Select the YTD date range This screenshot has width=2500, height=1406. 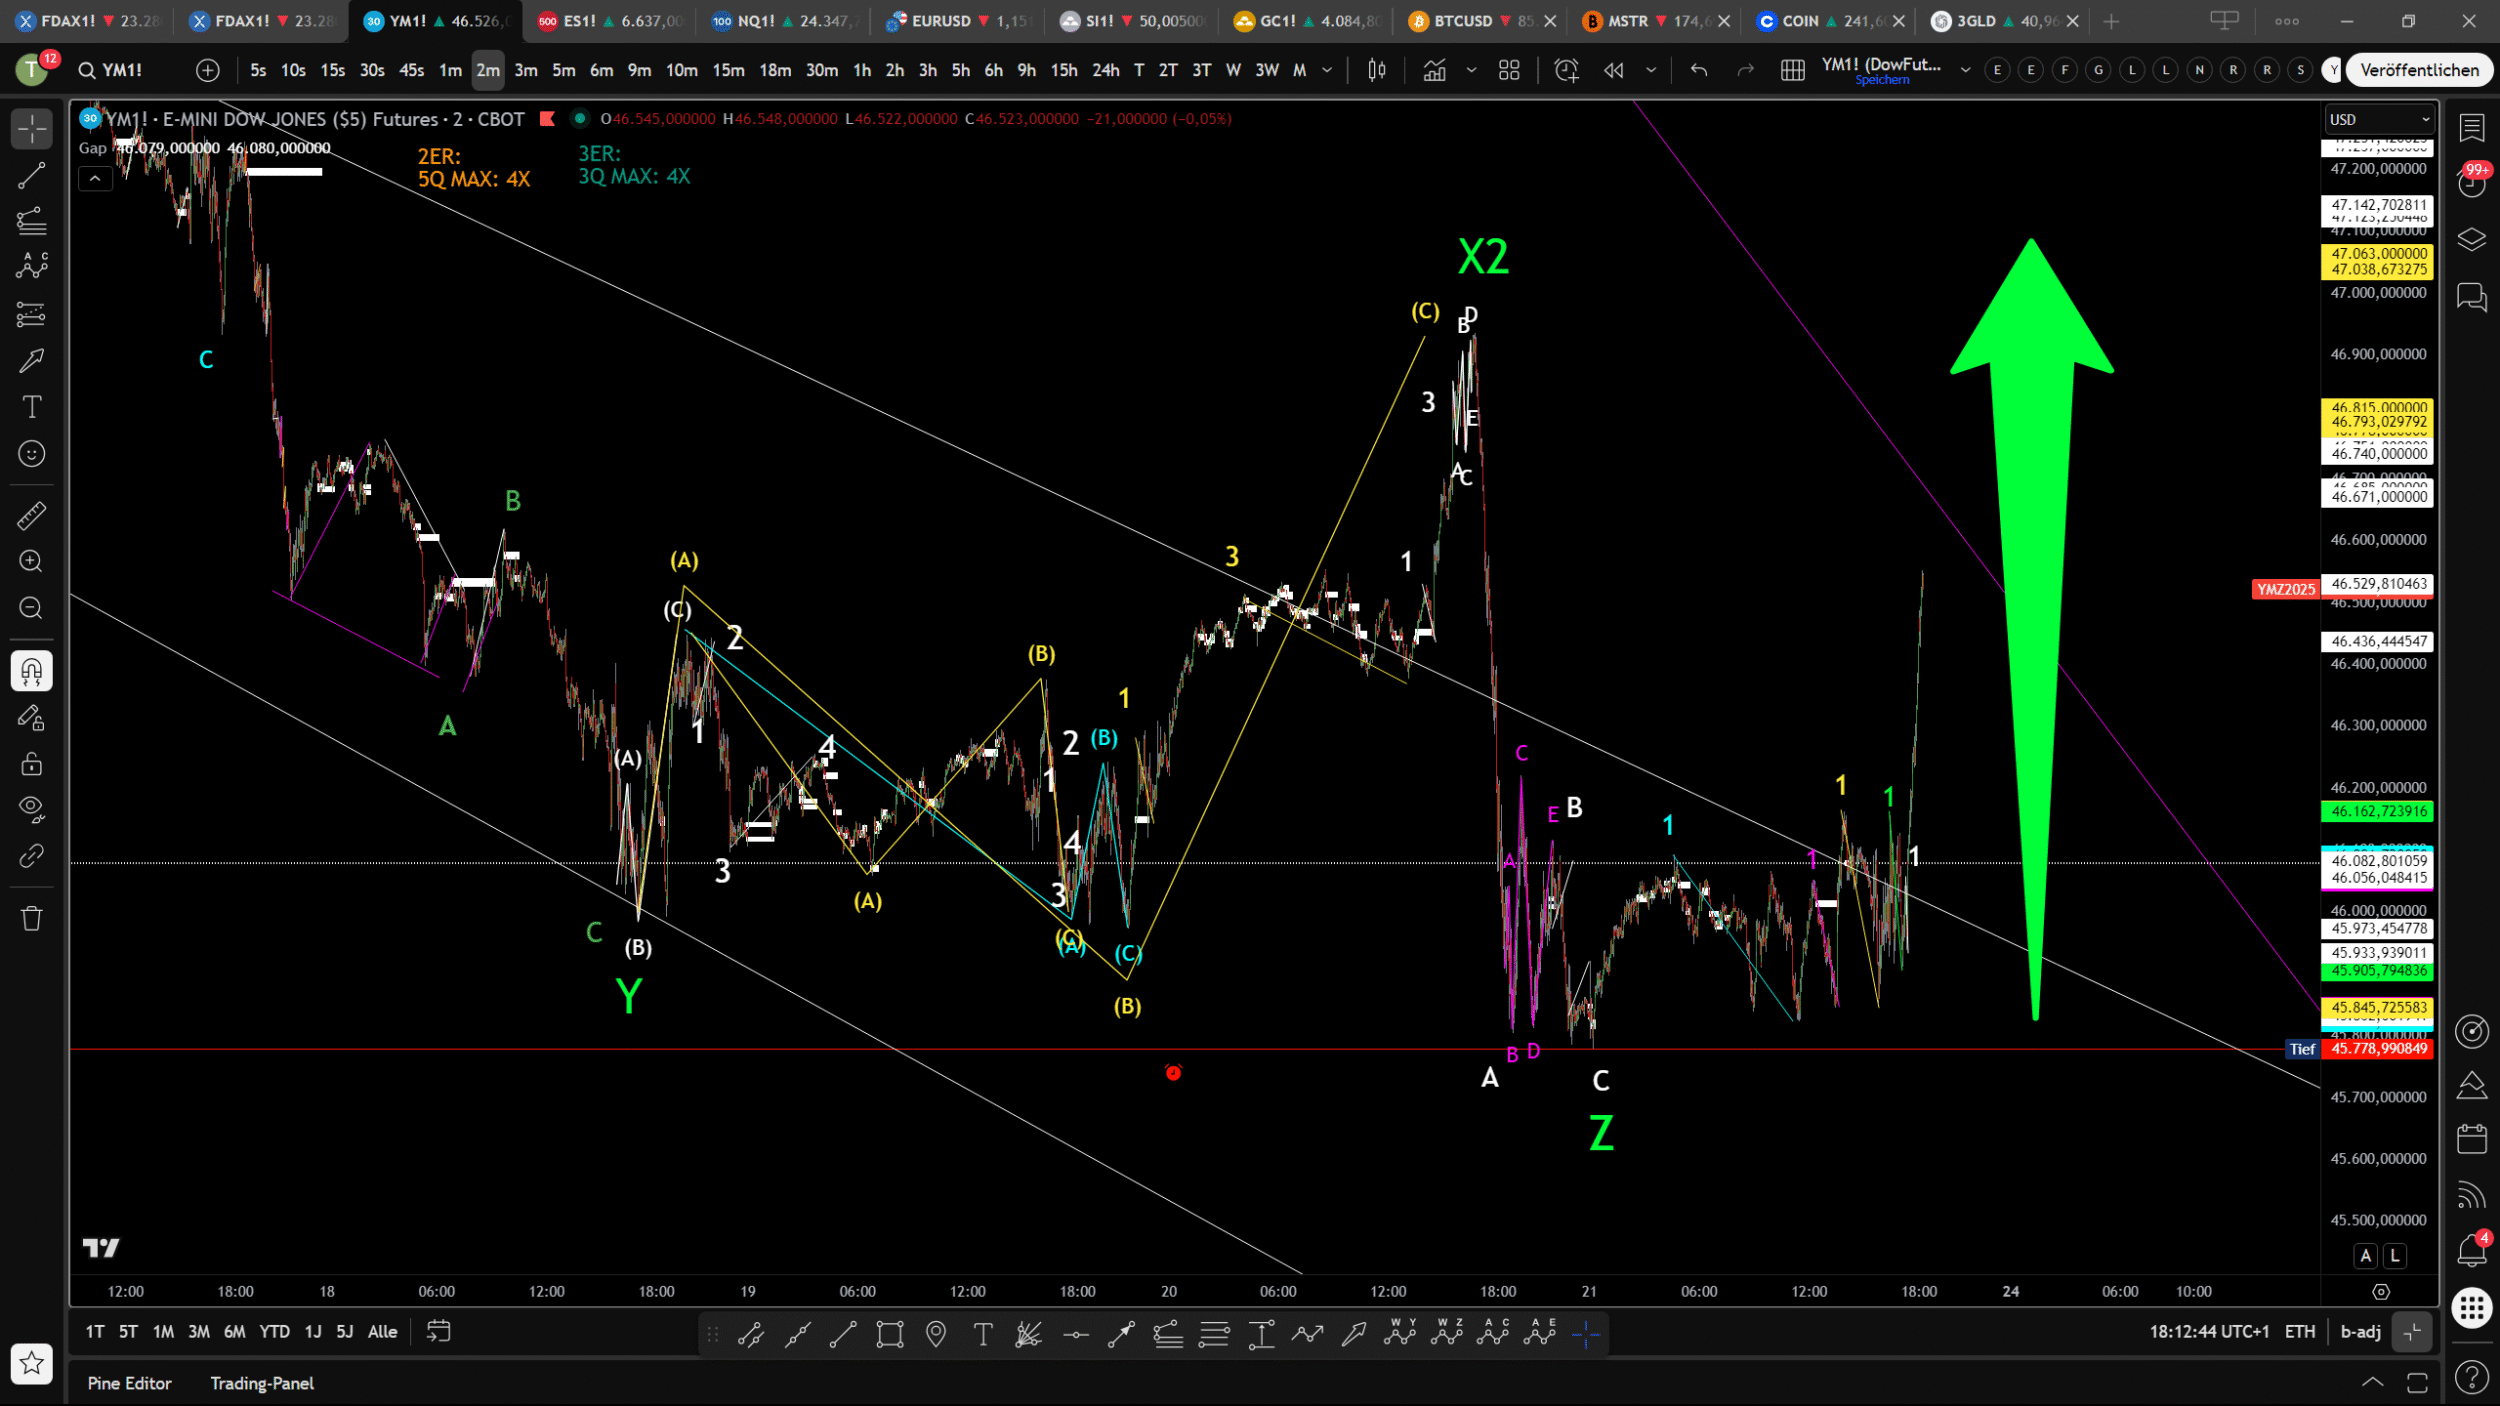[x=274, y=1332]
